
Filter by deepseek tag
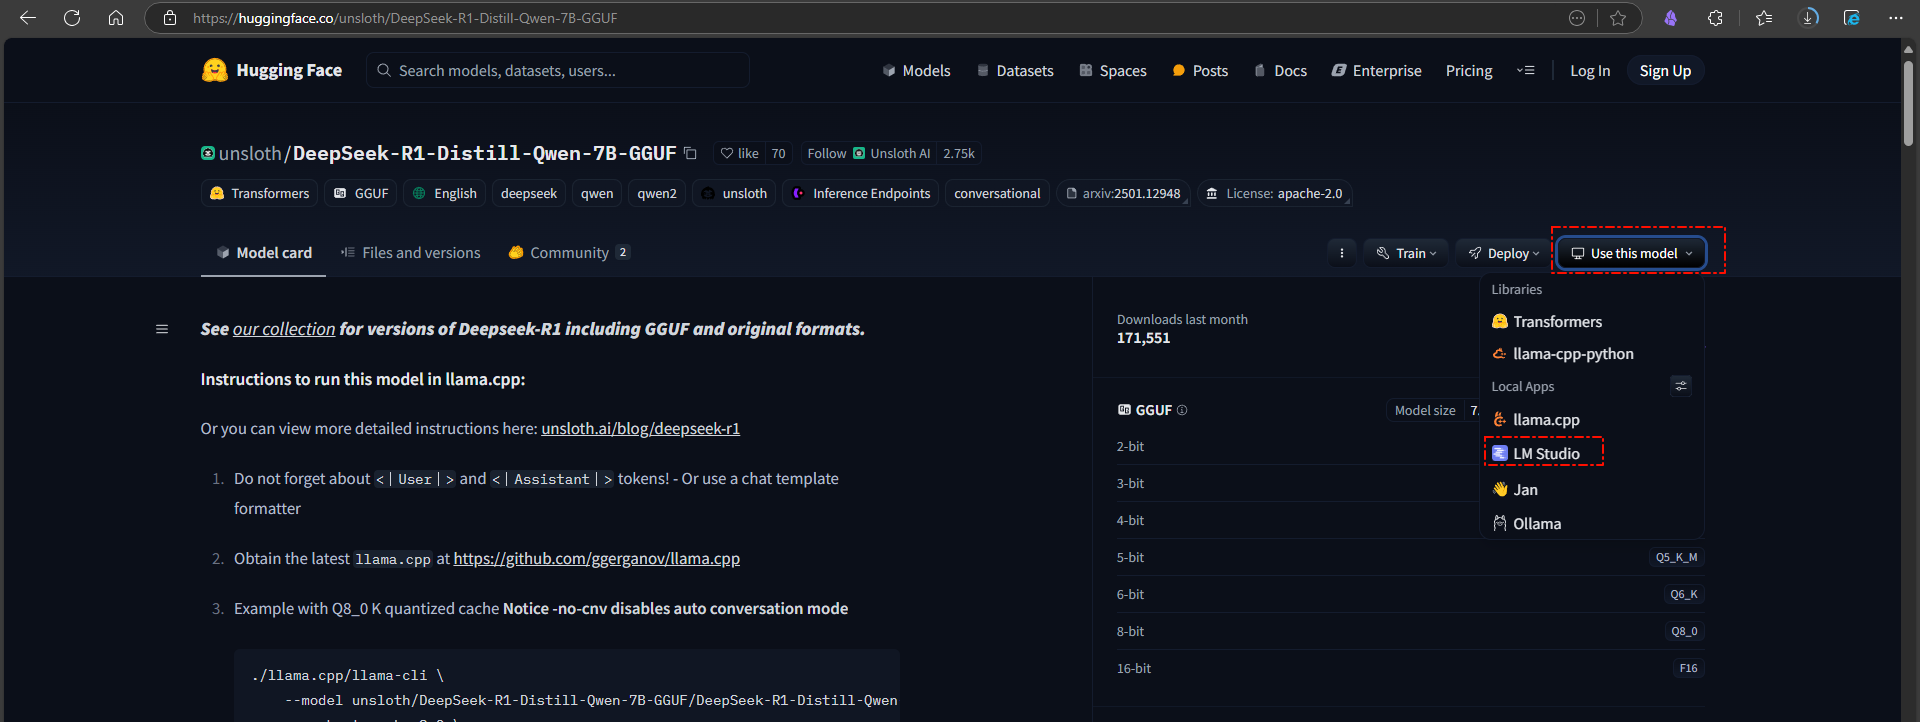coord(528,193)
